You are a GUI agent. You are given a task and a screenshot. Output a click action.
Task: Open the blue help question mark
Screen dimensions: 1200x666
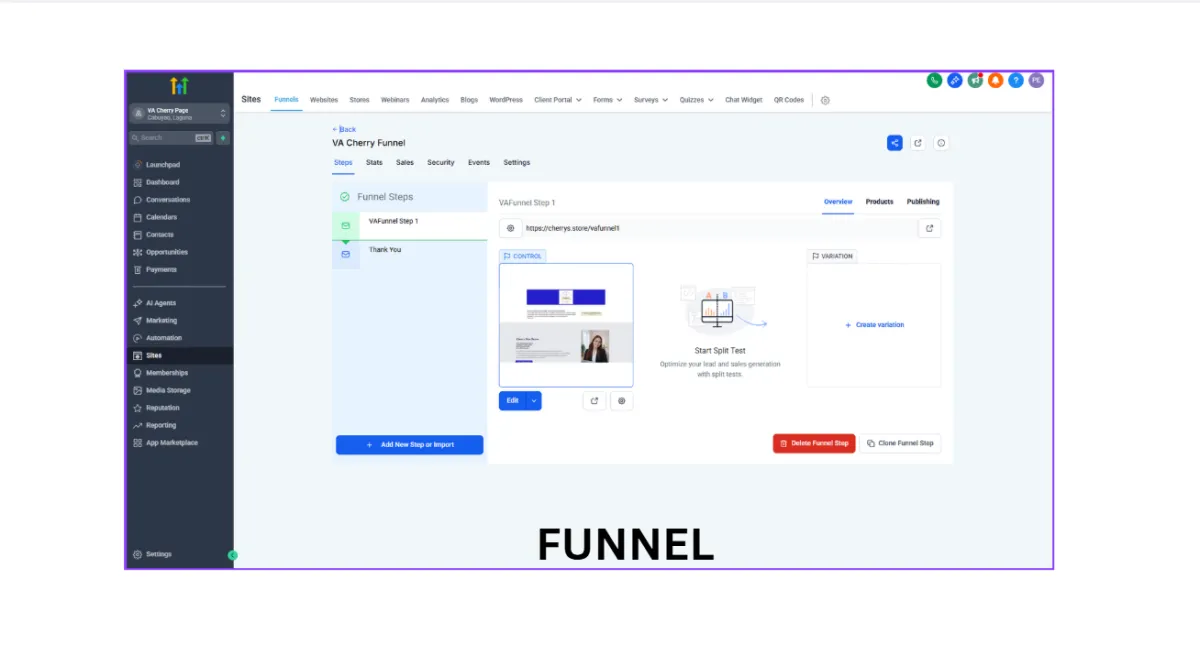tap(1016, 80)
